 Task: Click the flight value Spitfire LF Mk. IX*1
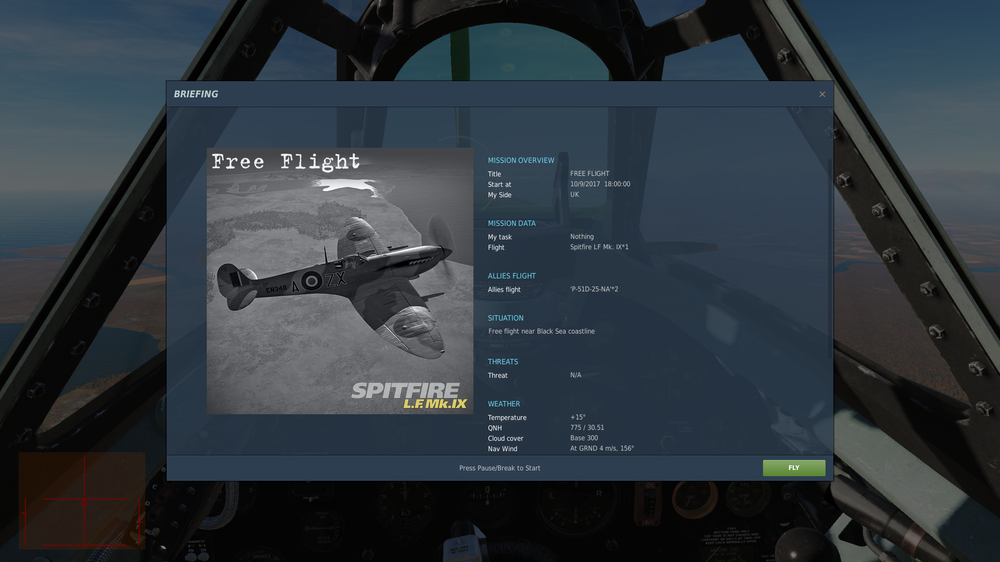pyautogui.click(x=599, y=247)
